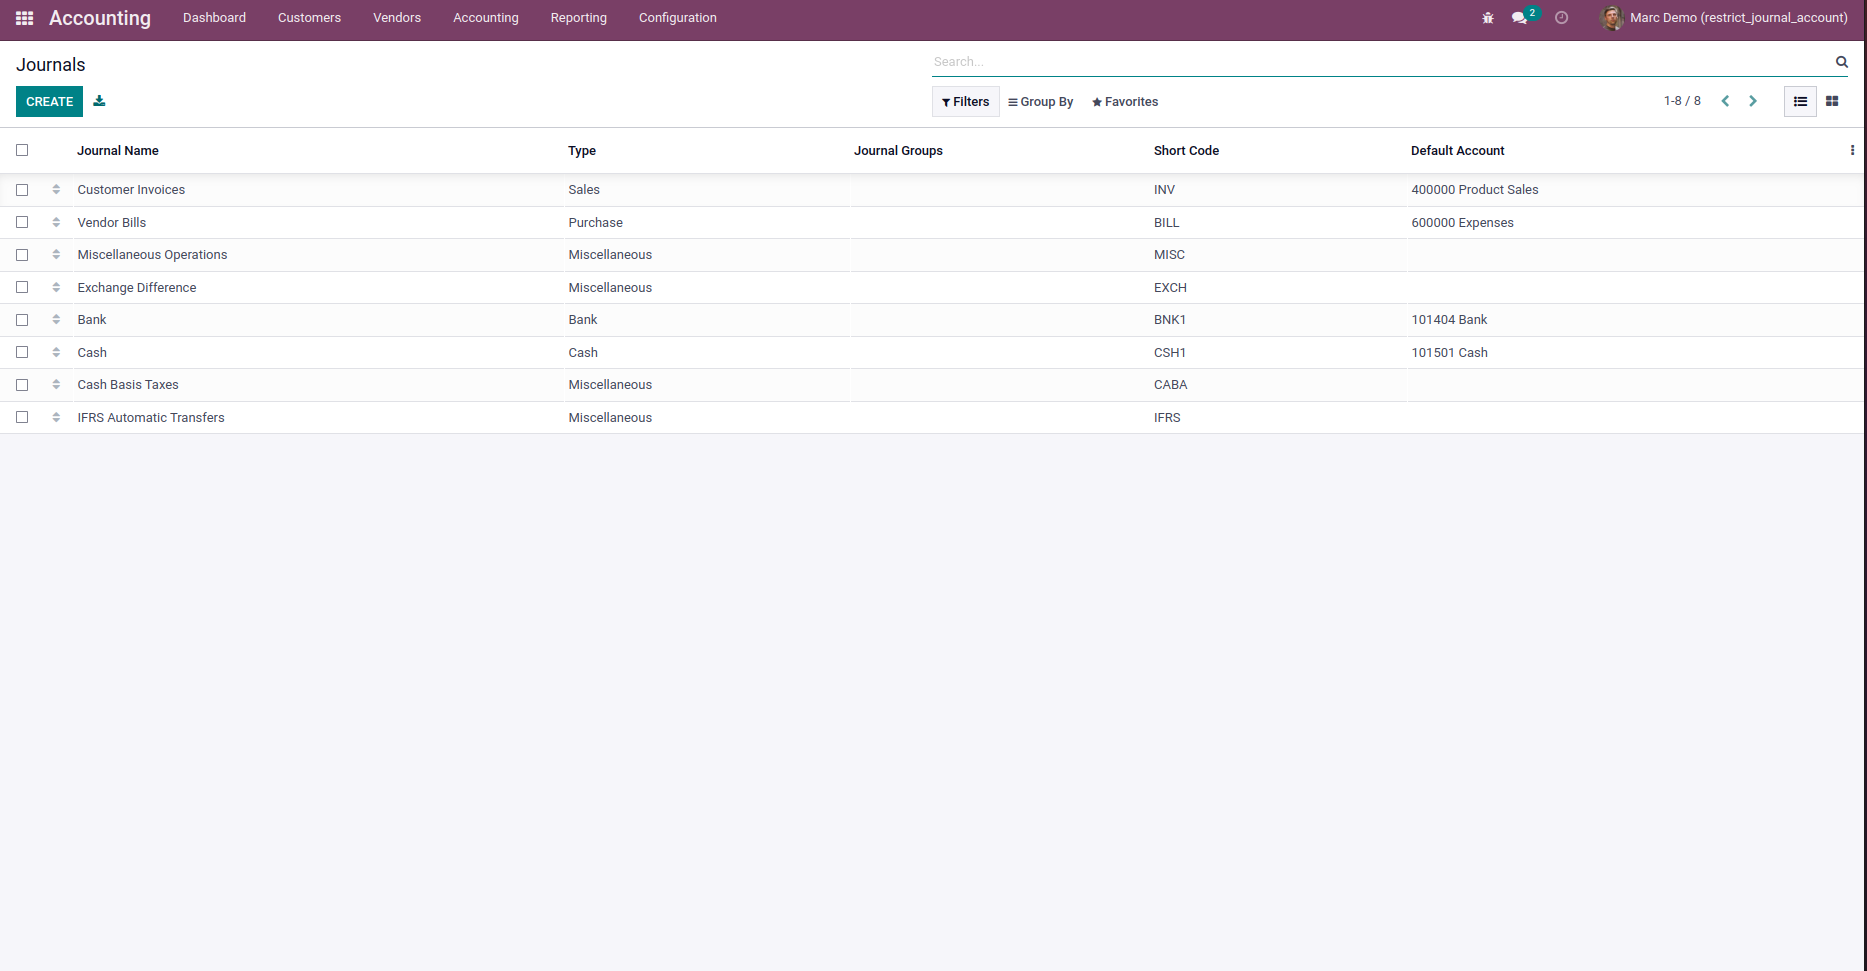Click the search magnifier icon
The width and height of the screenshot is (1867, 971).
(1841, 62)
